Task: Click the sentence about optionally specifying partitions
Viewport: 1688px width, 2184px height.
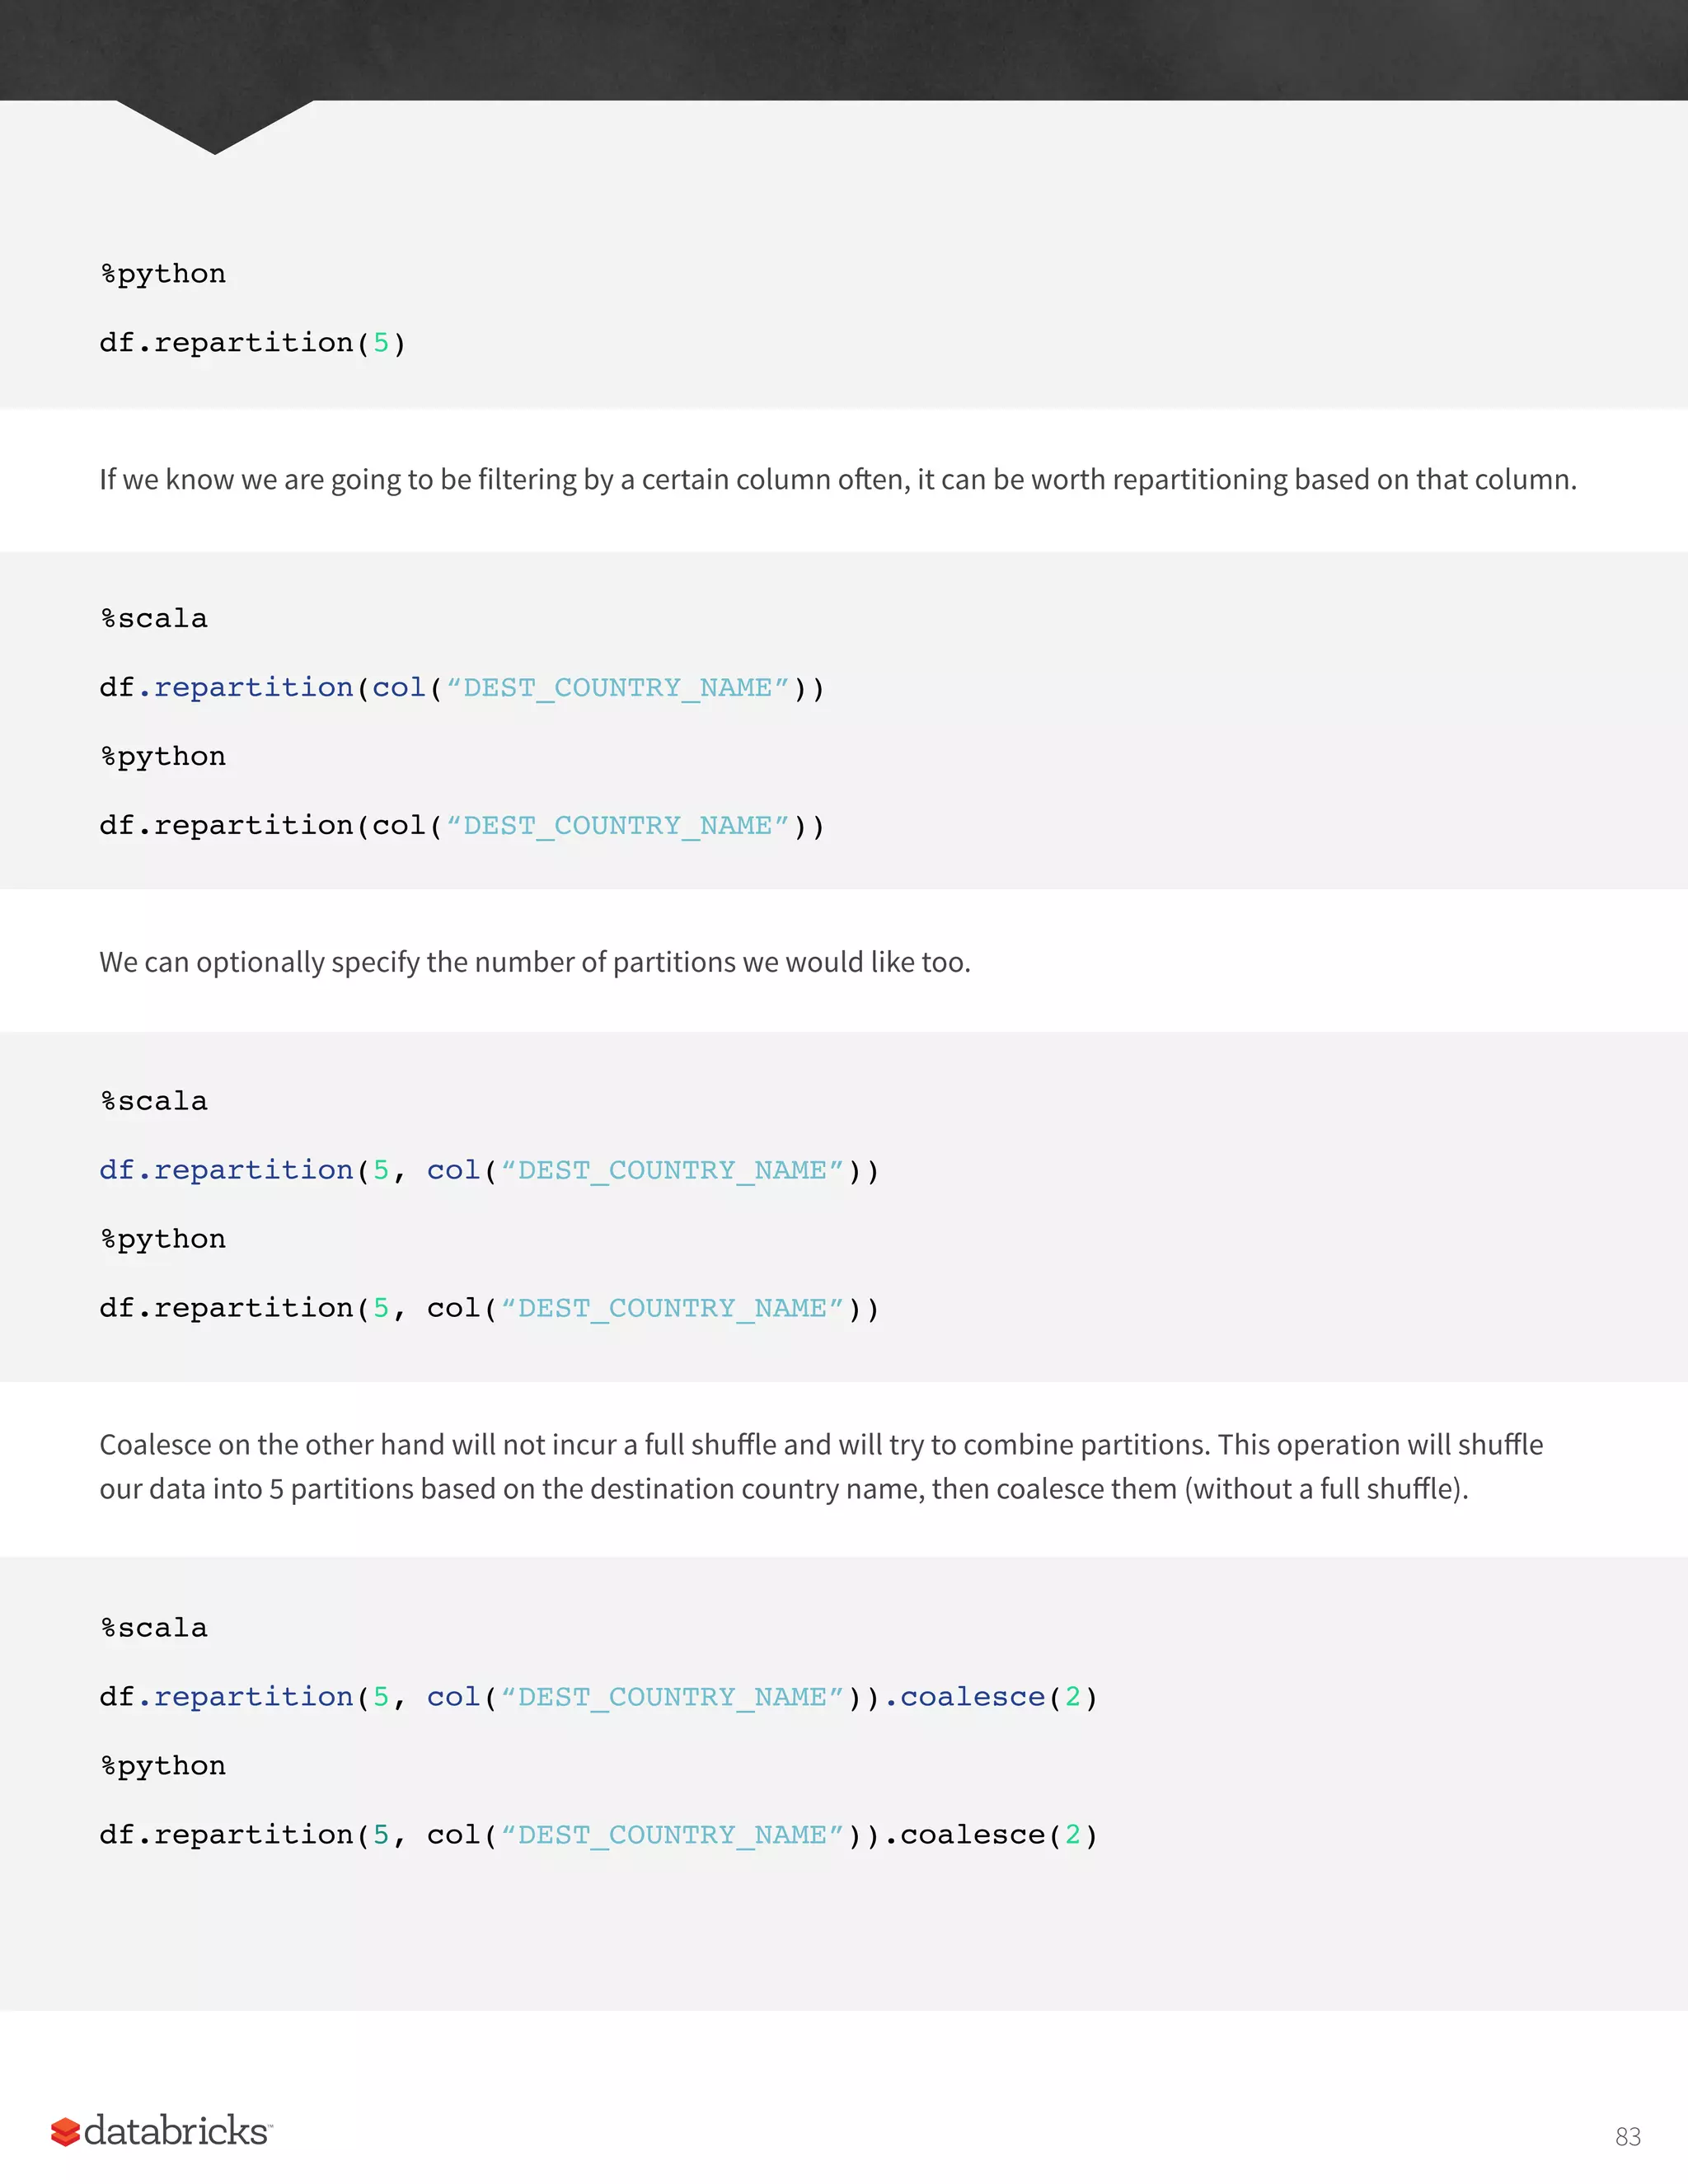Action: 535,962
